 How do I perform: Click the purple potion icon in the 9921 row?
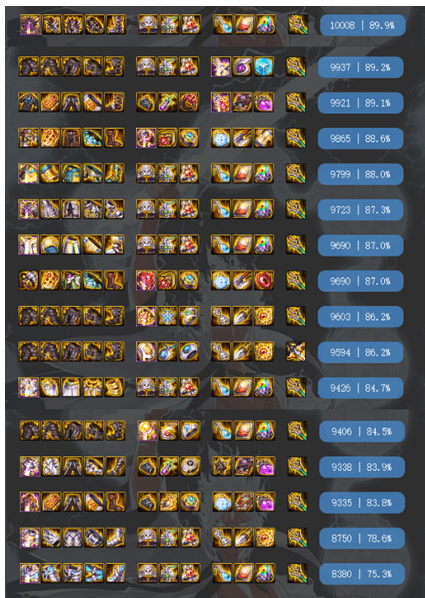[x=264, y=102]
